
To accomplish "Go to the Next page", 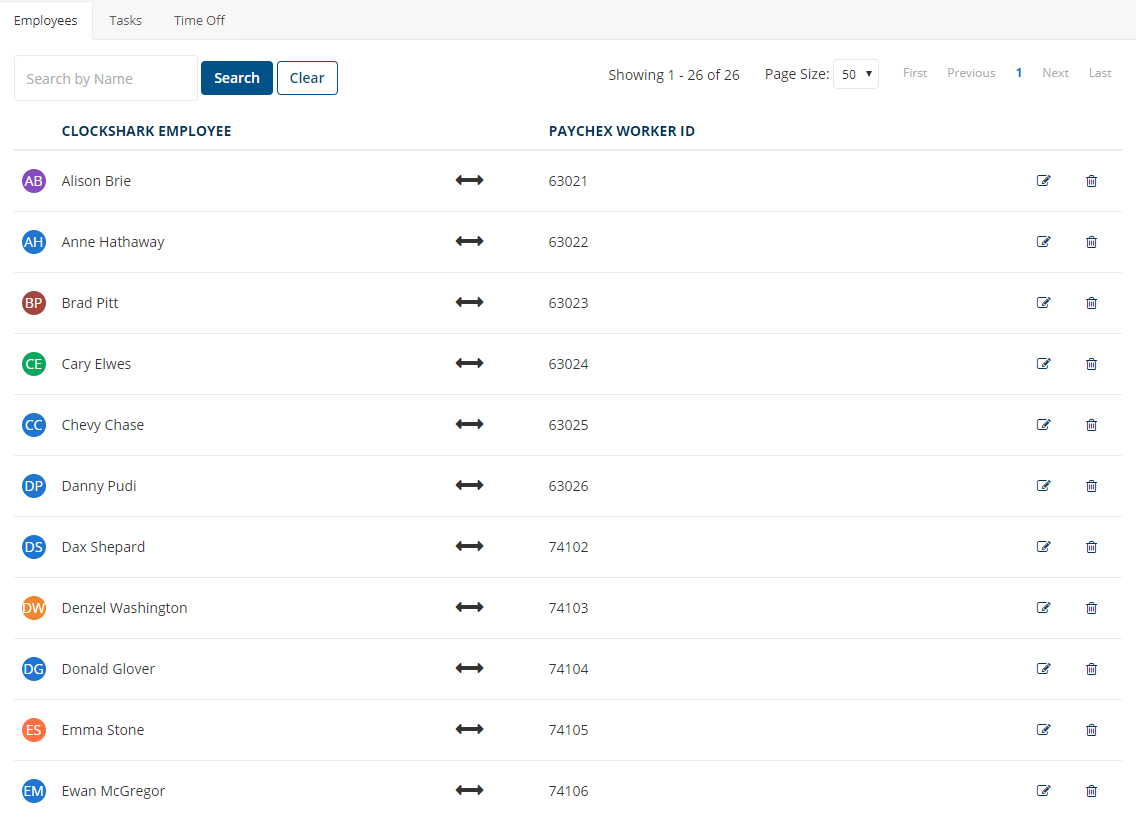I will point(1056,72).
